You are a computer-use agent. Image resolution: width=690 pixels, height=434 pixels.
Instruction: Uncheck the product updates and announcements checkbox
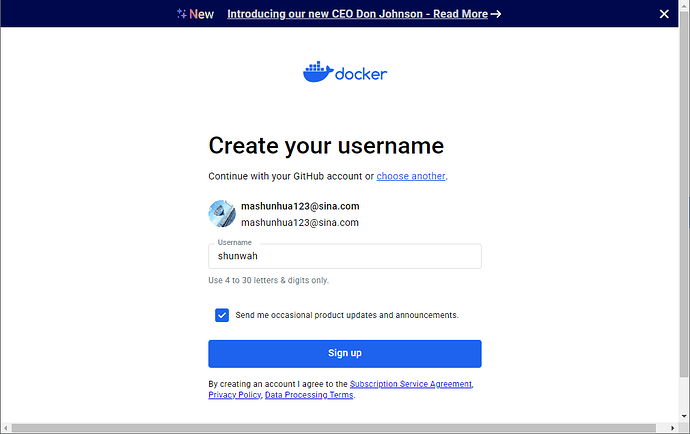[x=222, y=315]
